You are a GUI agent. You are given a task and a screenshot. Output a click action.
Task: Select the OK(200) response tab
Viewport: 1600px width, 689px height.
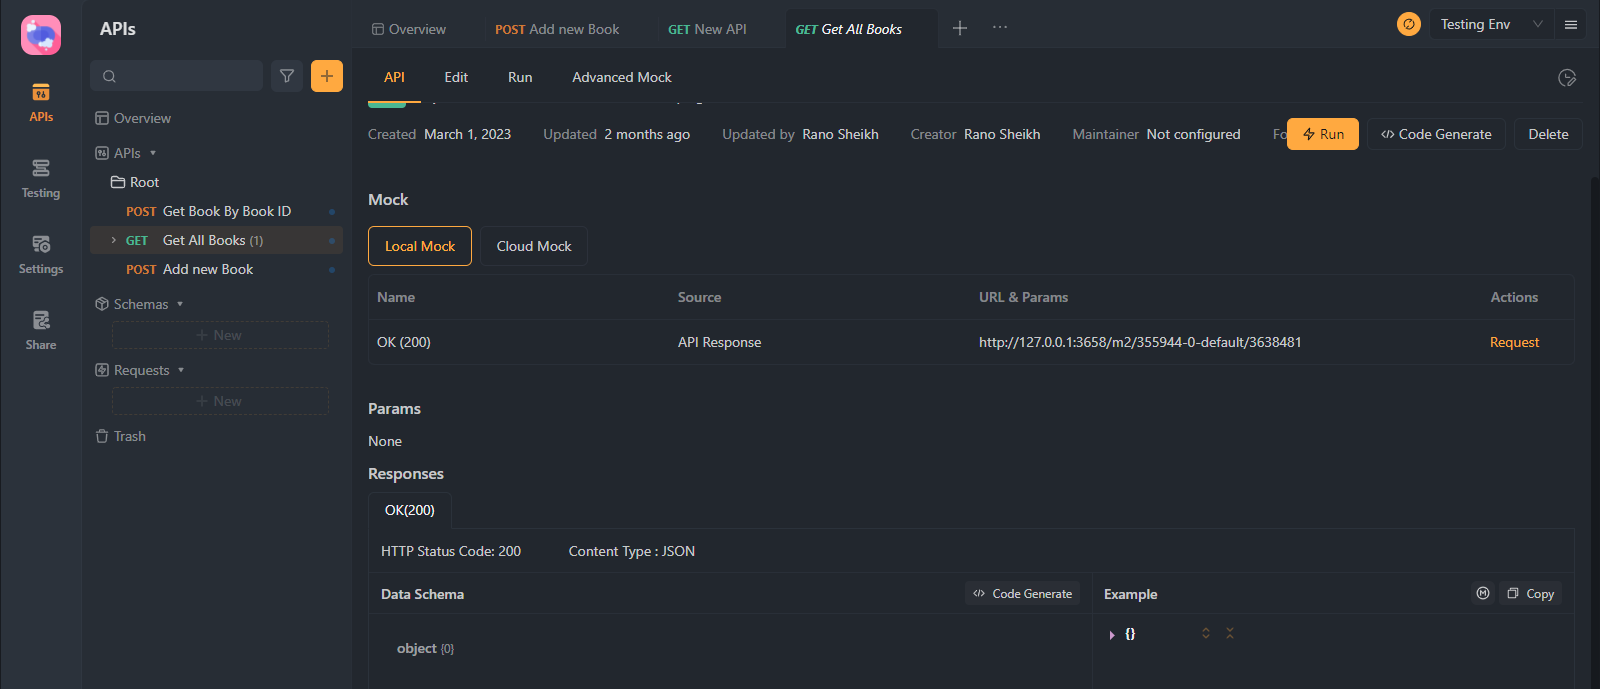pyautogui.click(x=410, y=510)
